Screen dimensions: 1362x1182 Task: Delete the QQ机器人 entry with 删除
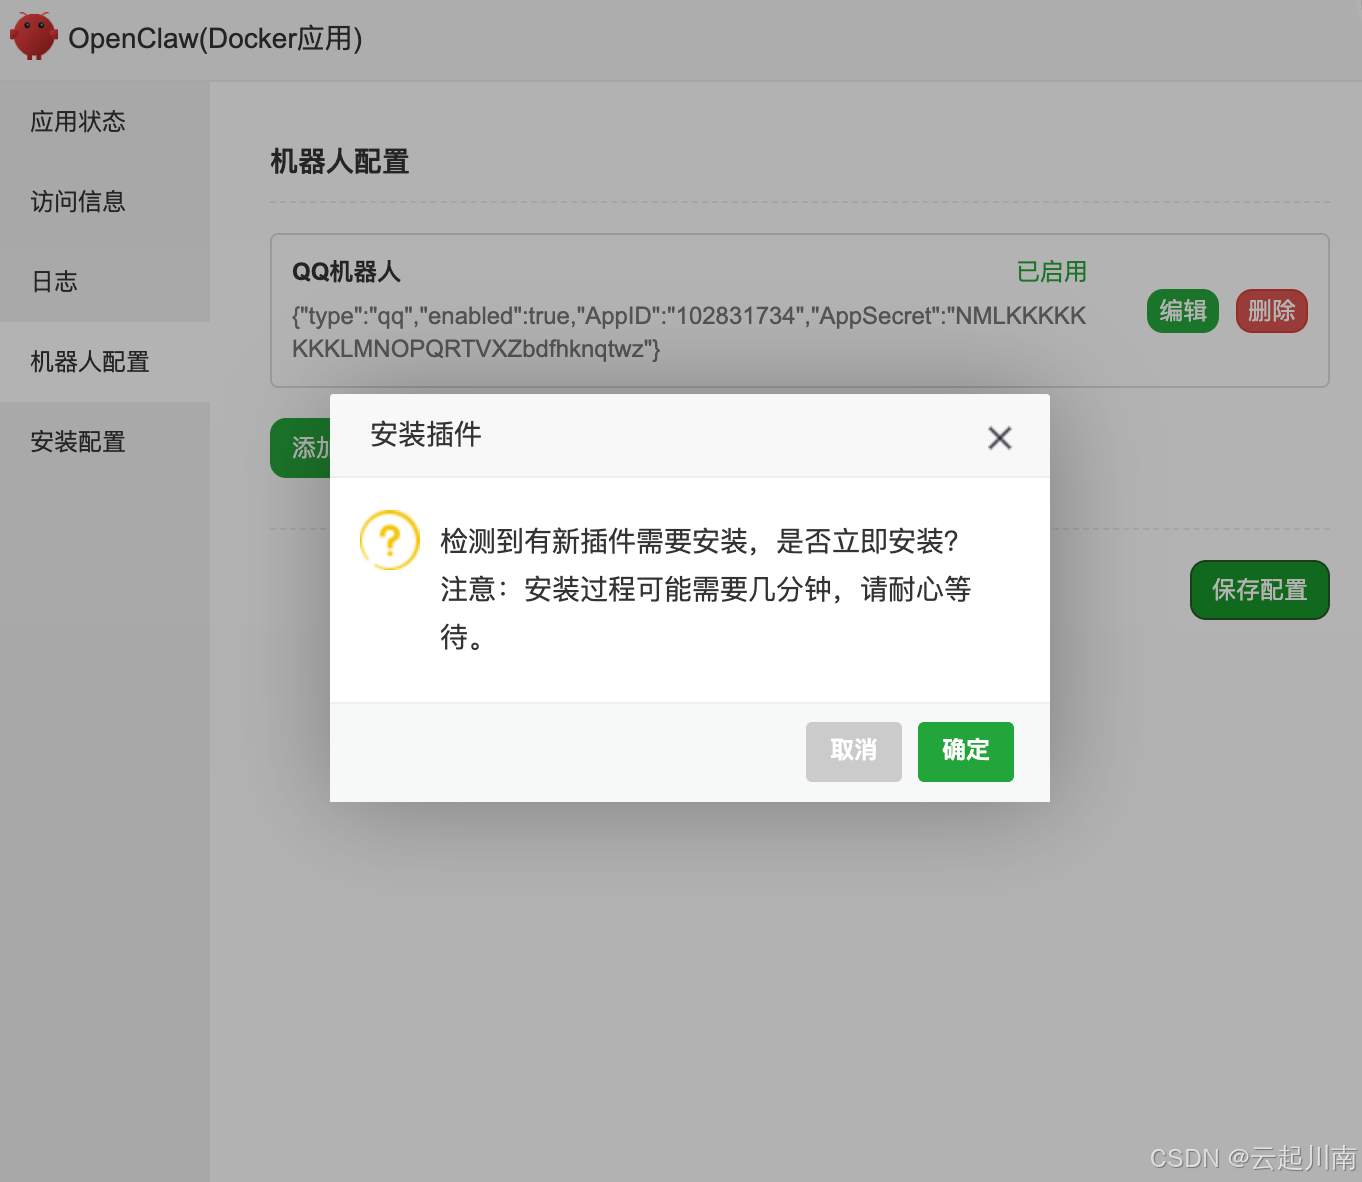coord(1271,311)
